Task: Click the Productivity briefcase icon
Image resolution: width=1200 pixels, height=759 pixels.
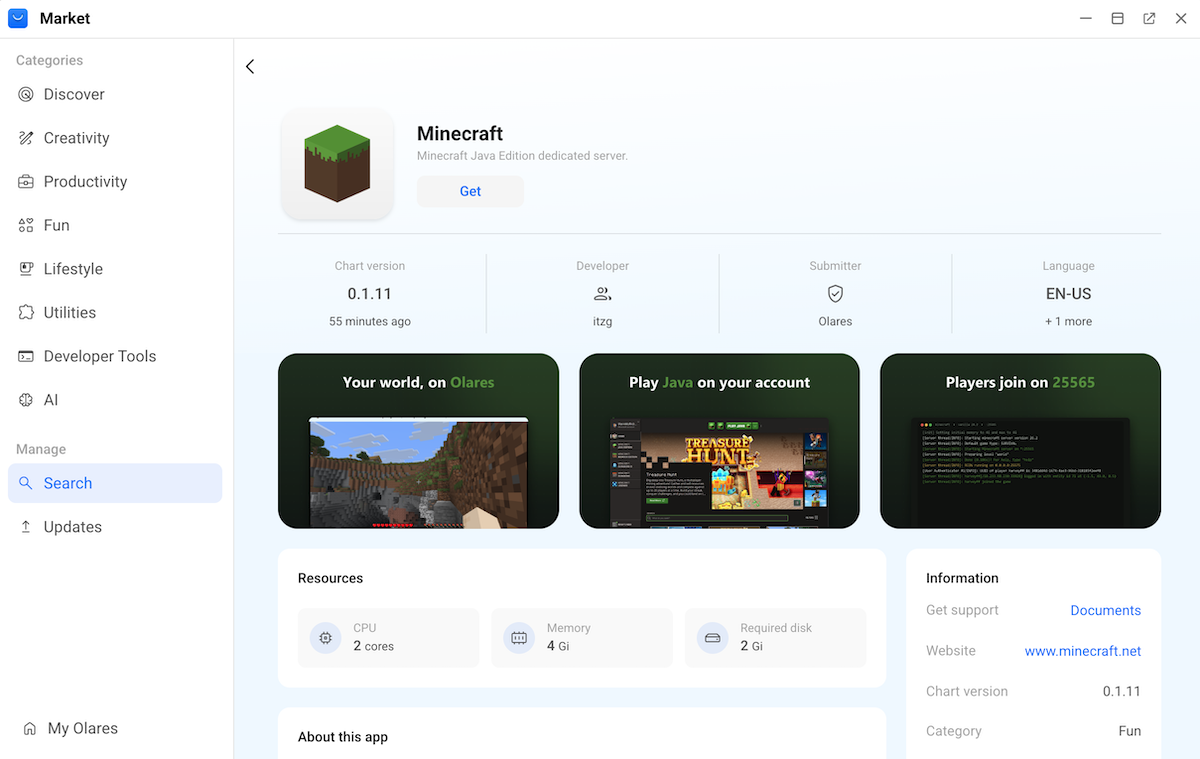Action: point(26,181)
